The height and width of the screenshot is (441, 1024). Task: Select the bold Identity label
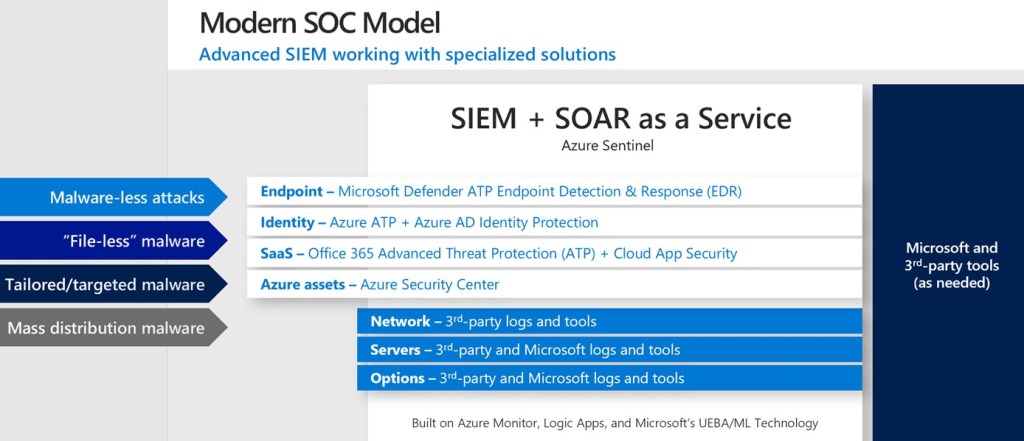click(x=287, y=222)
